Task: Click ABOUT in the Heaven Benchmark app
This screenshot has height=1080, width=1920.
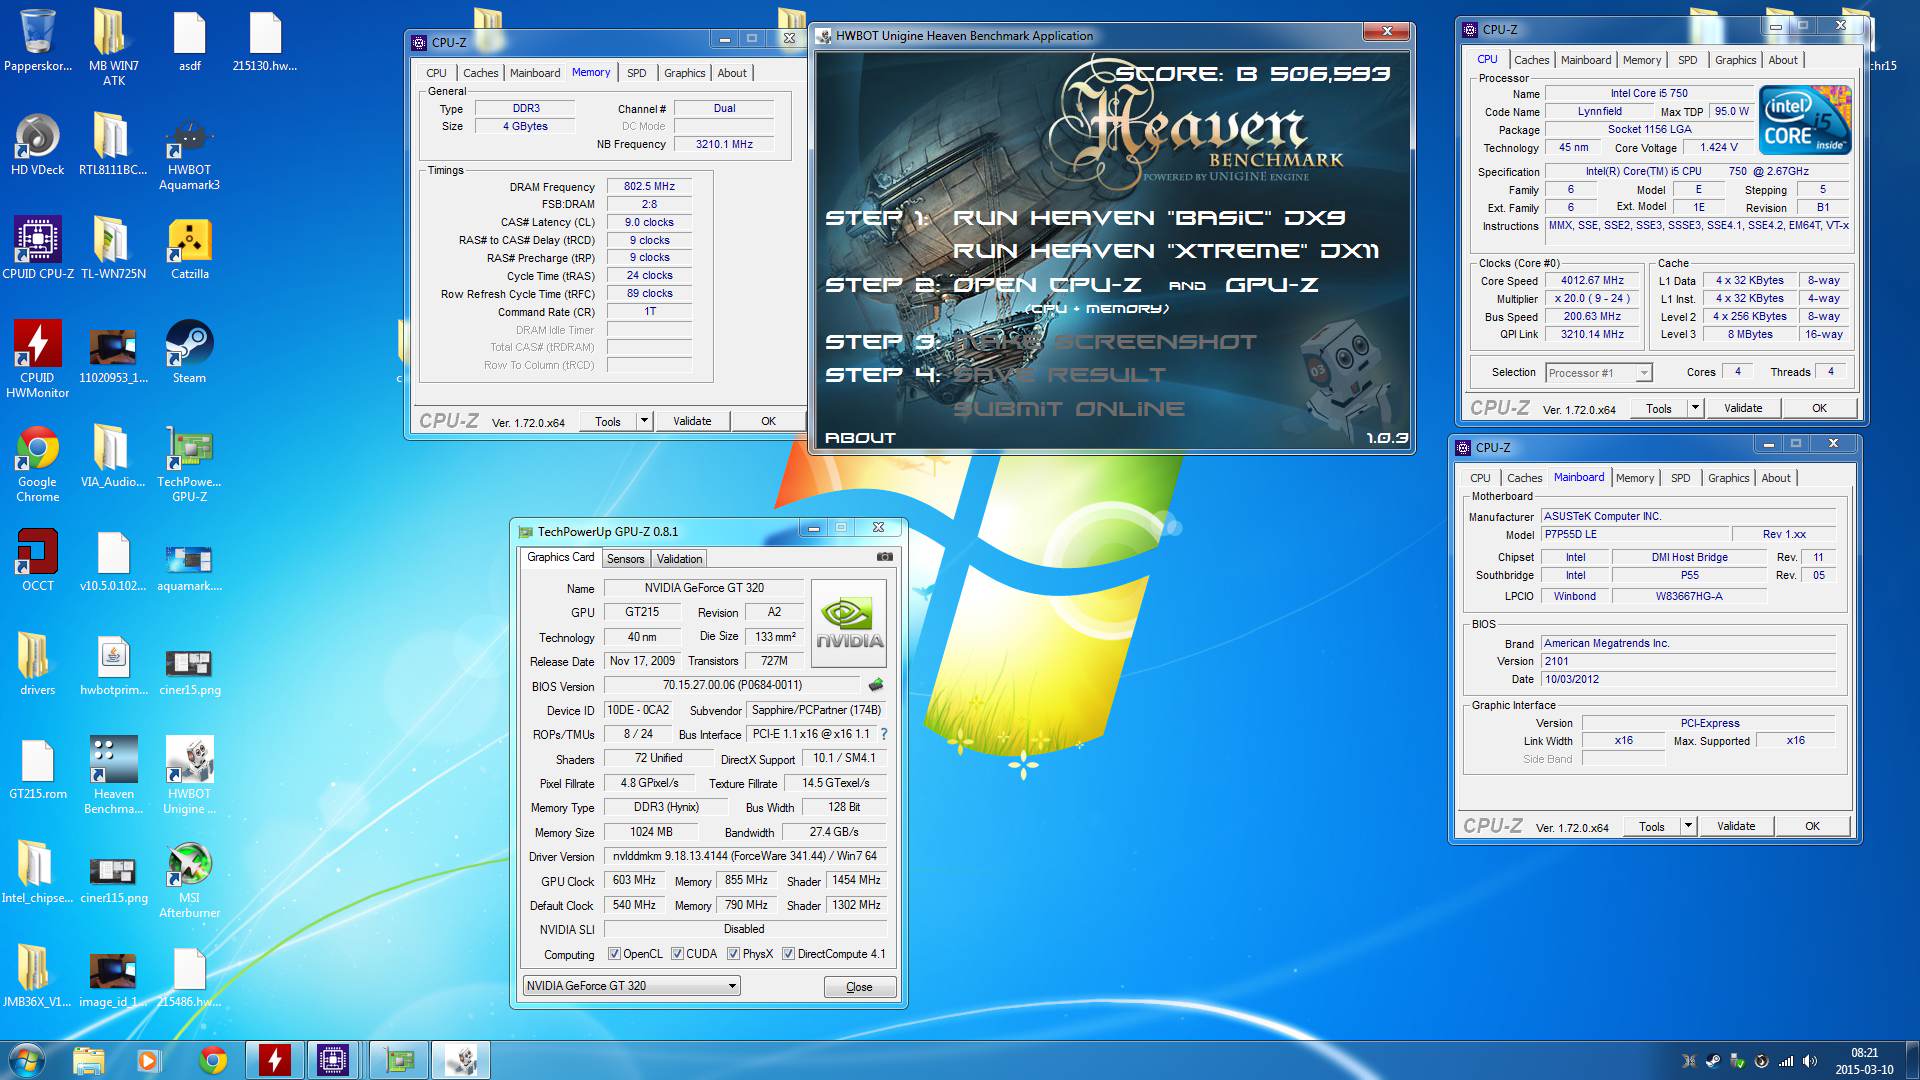Action: coord(860,438)
